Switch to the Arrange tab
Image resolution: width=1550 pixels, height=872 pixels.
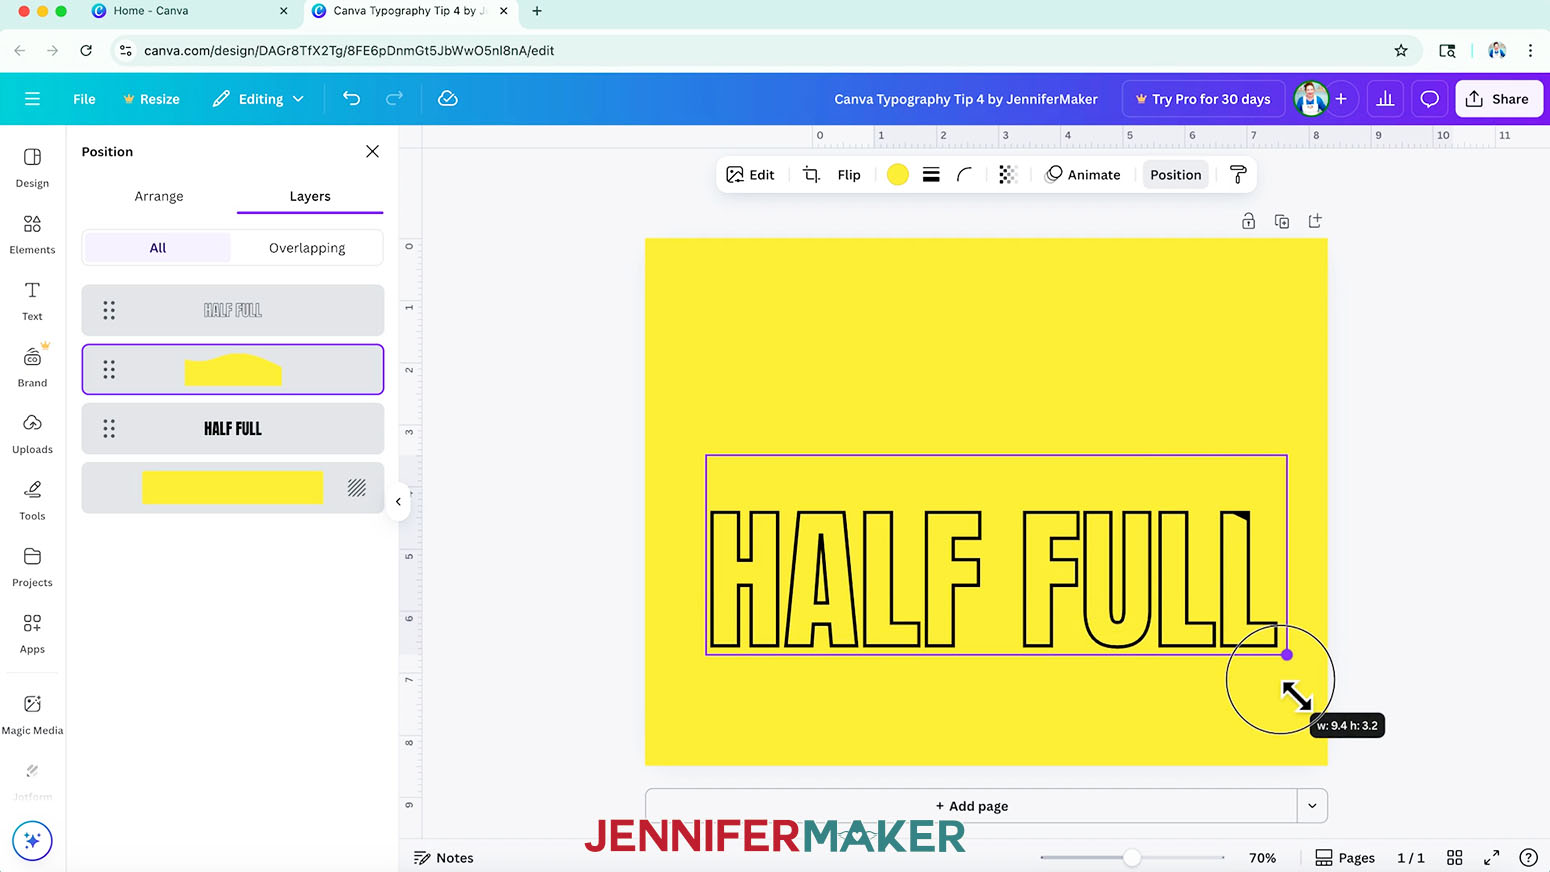159,196
